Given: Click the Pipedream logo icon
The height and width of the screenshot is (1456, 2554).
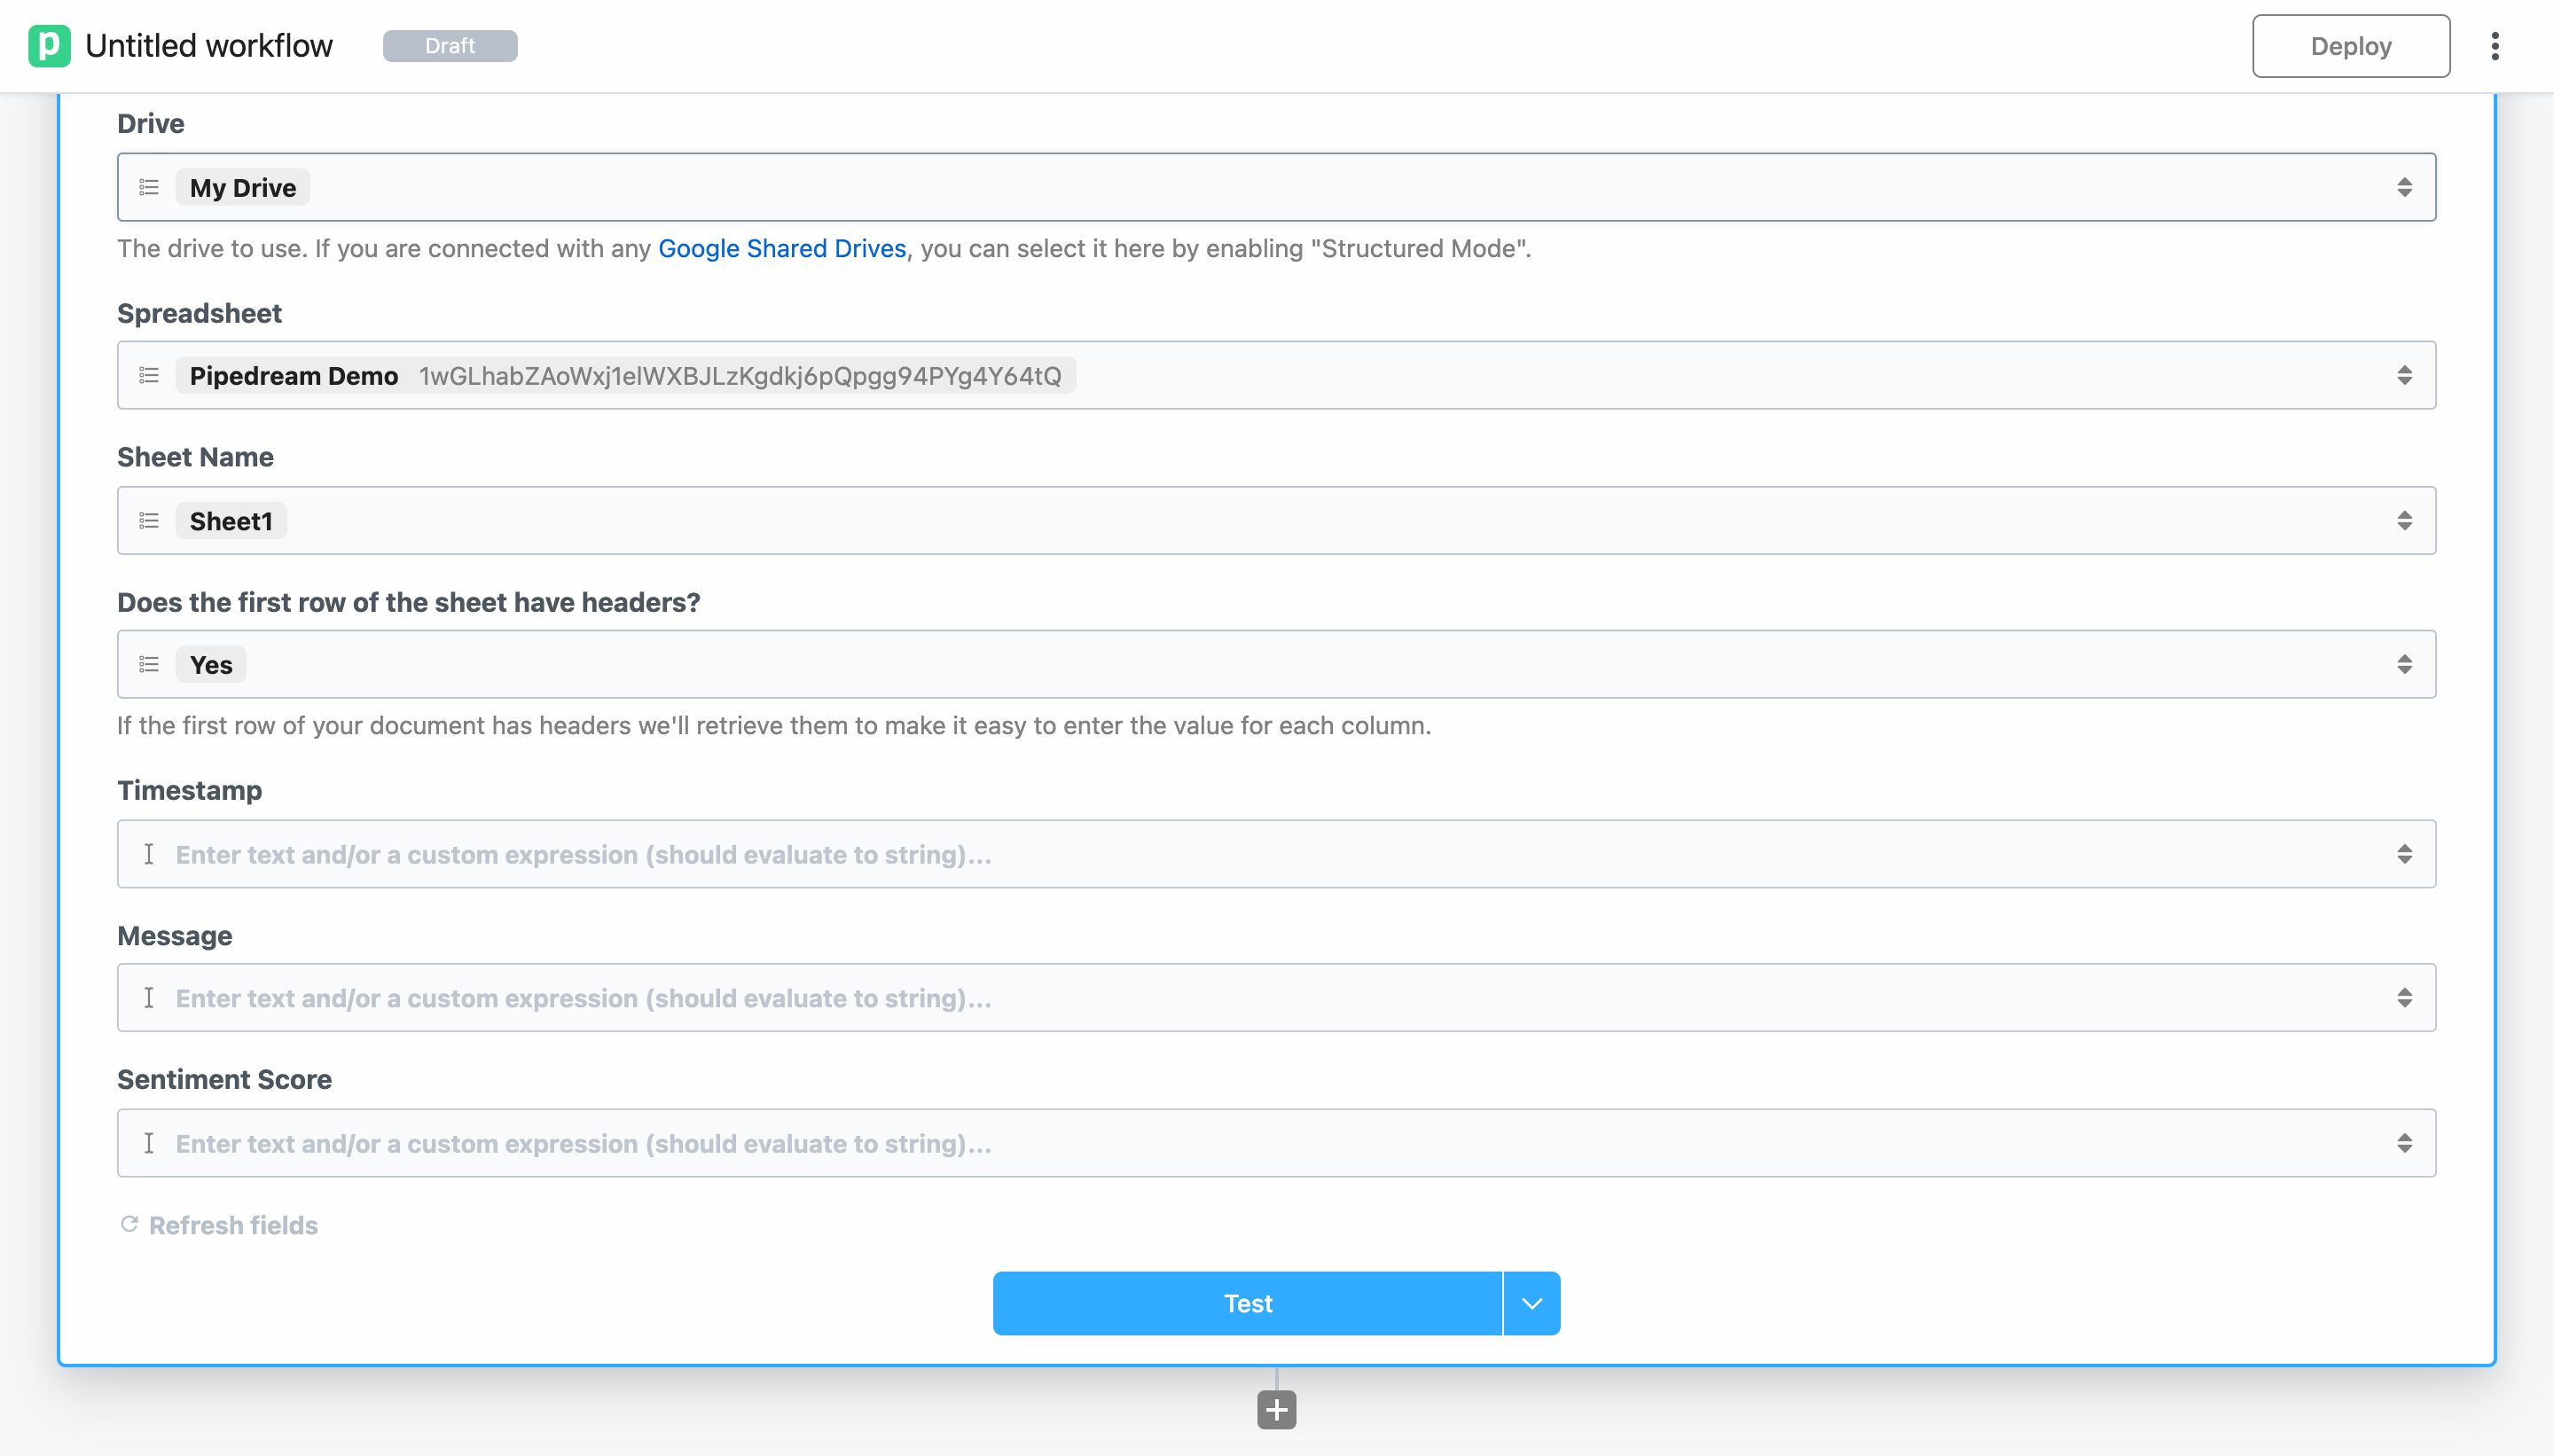Looking at the screenshot, I should pos(49,46).
